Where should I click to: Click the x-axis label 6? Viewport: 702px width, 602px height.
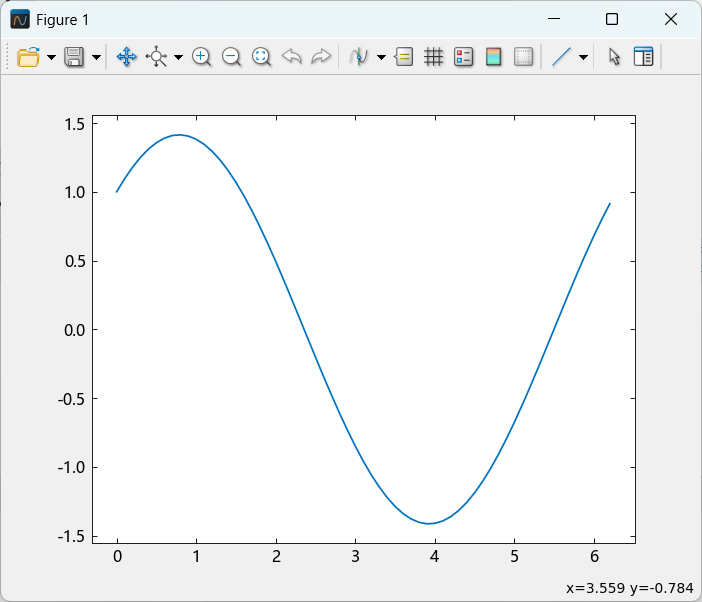tap(594, 556)
